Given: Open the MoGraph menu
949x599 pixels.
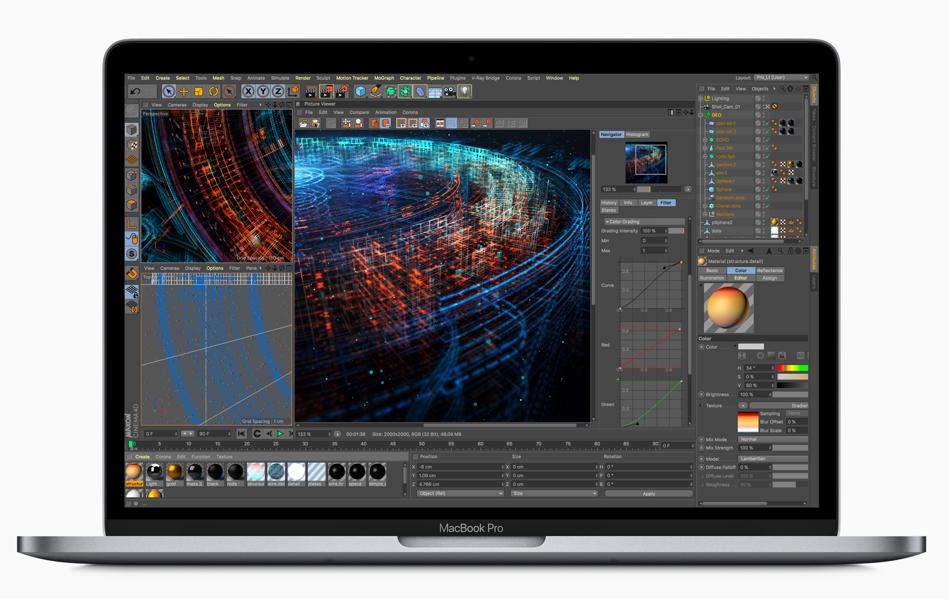Looking at the screenshot, I should (x=384, y=78).
